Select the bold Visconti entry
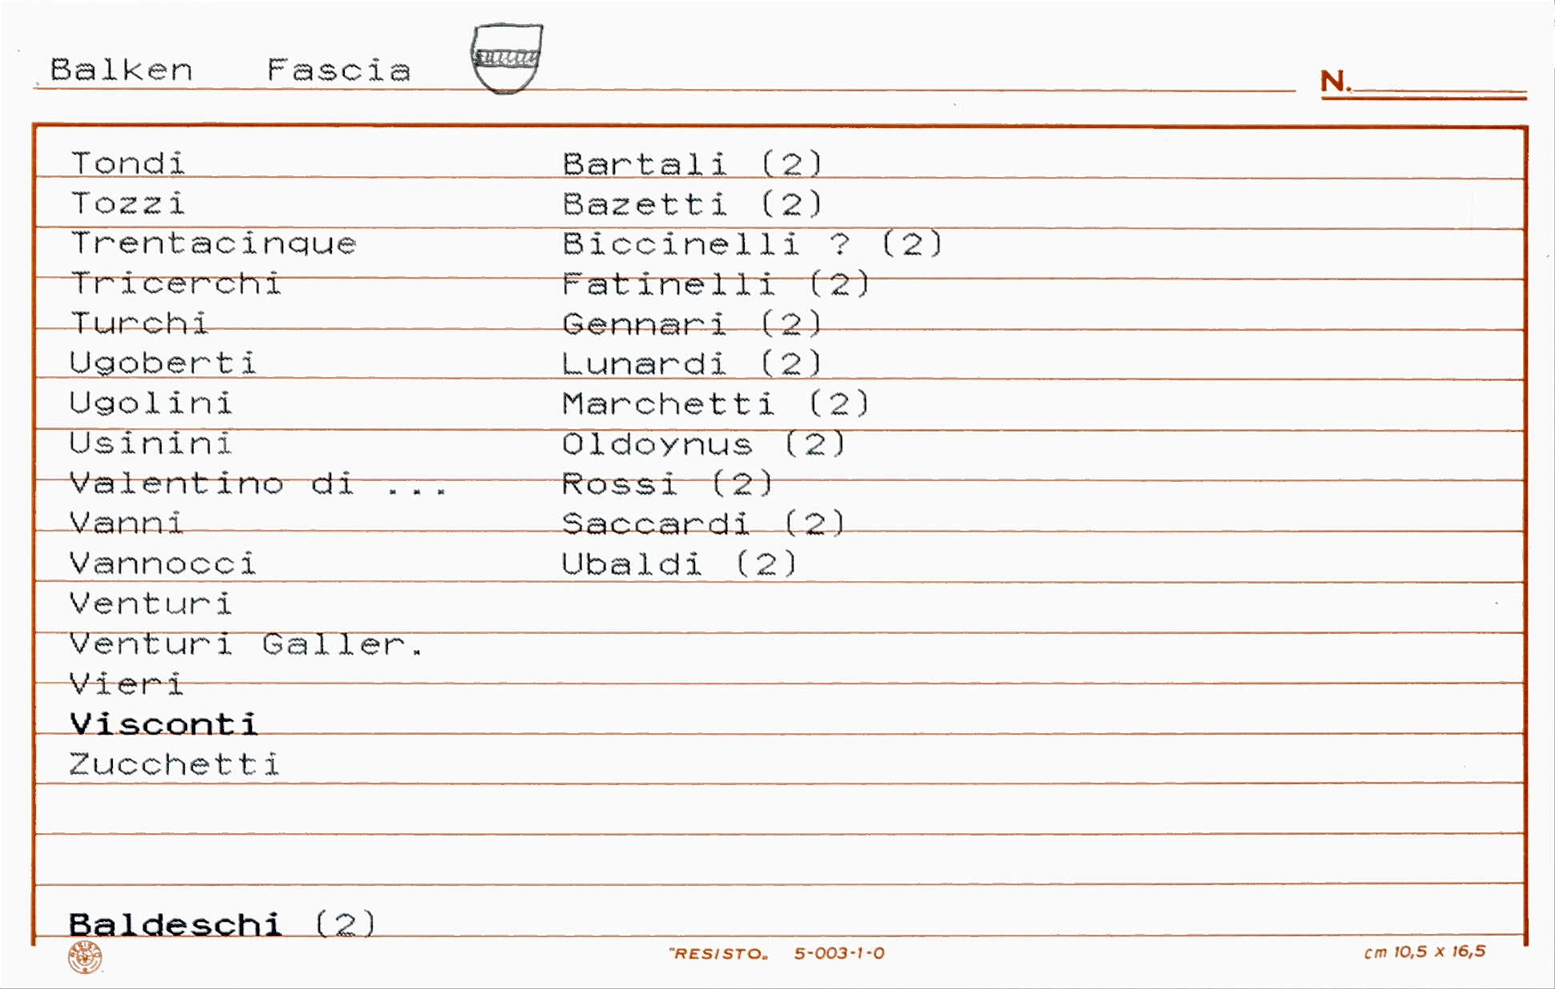The width and height of the screenshot is (1555, 989). pos(163,724)
